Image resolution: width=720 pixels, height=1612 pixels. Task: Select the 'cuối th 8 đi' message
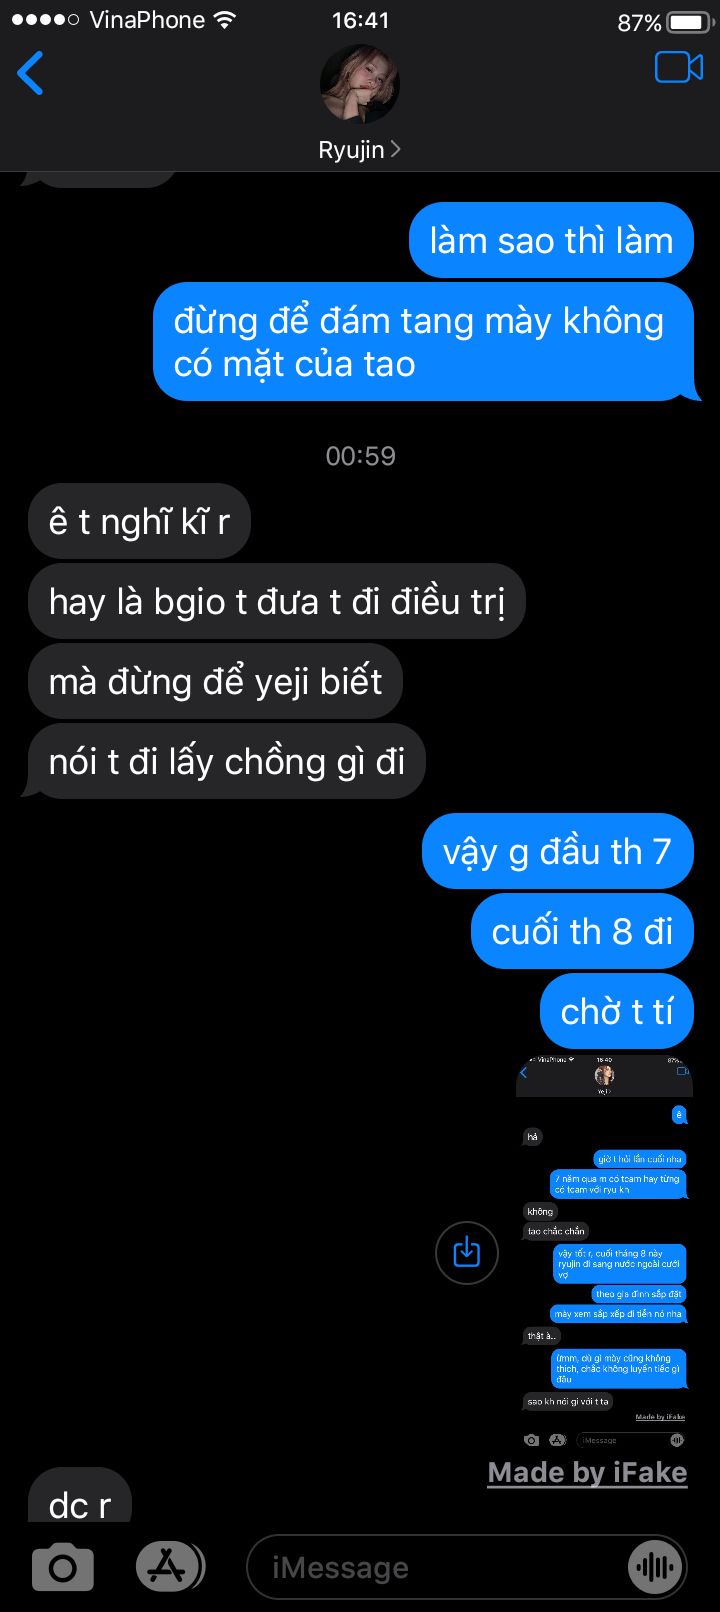pyautogui.click(x=582, y=931)
